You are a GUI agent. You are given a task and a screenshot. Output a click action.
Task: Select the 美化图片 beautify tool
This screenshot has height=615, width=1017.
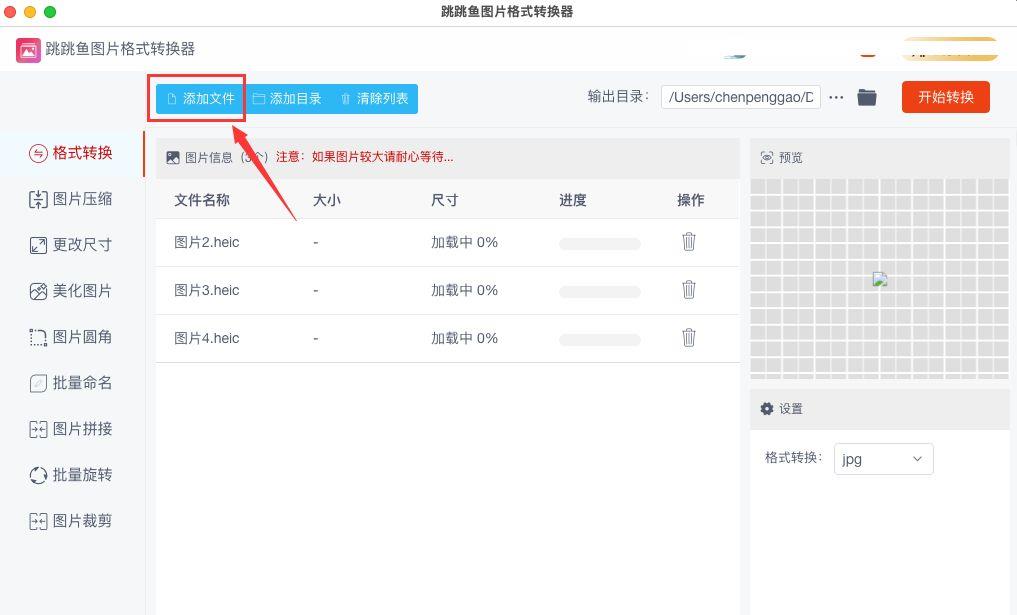point(70,290)
